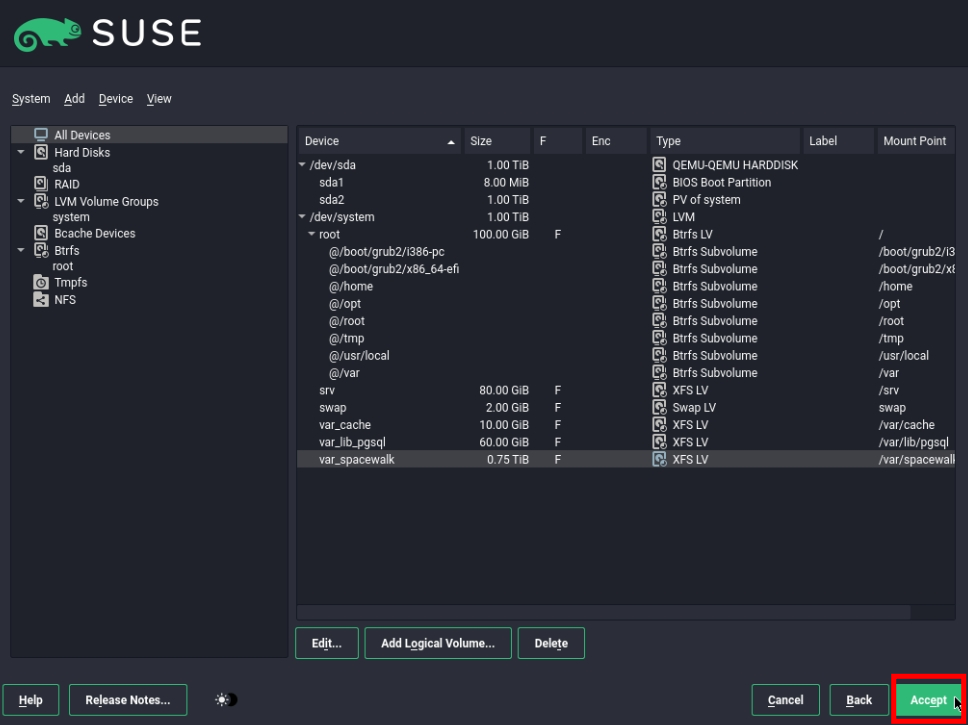Sort by Device column header arrow
The image size is (968, 725).
point(451,141)
